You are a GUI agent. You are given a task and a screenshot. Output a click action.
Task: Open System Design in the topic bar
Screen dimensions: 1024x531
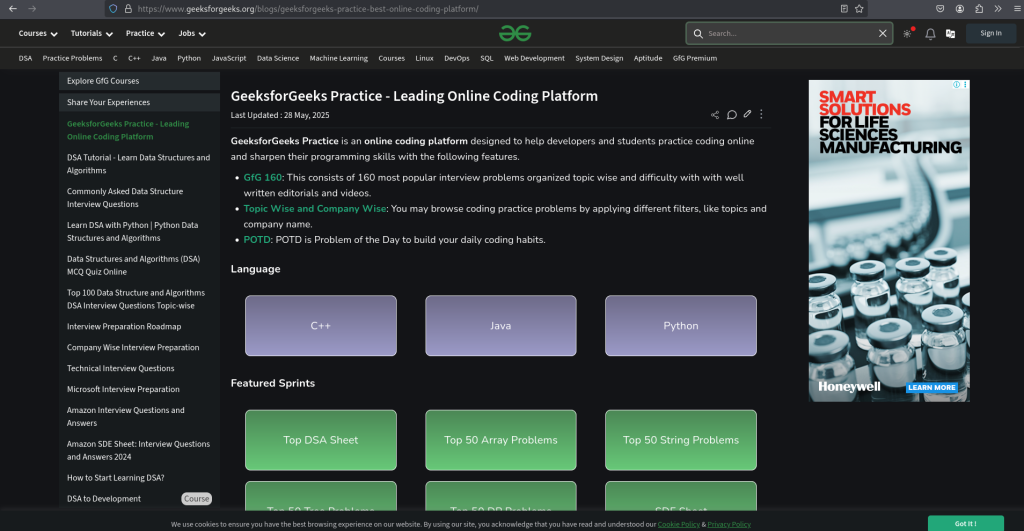[599, 58]
